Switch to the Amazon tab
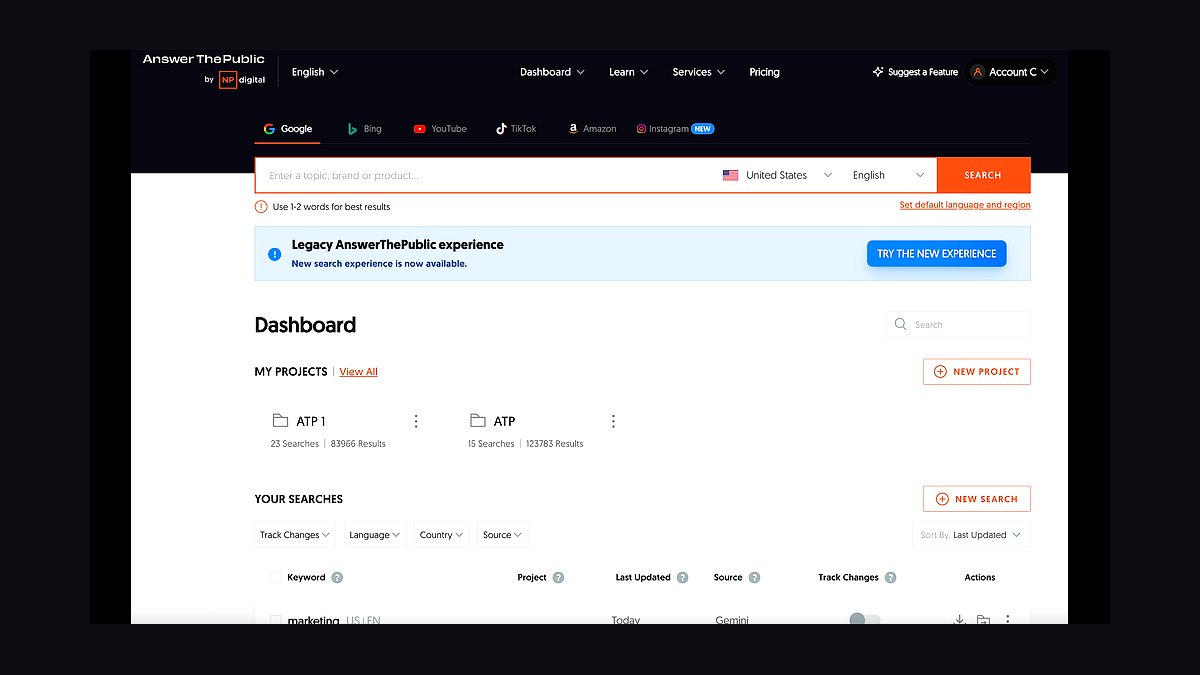 592,129
